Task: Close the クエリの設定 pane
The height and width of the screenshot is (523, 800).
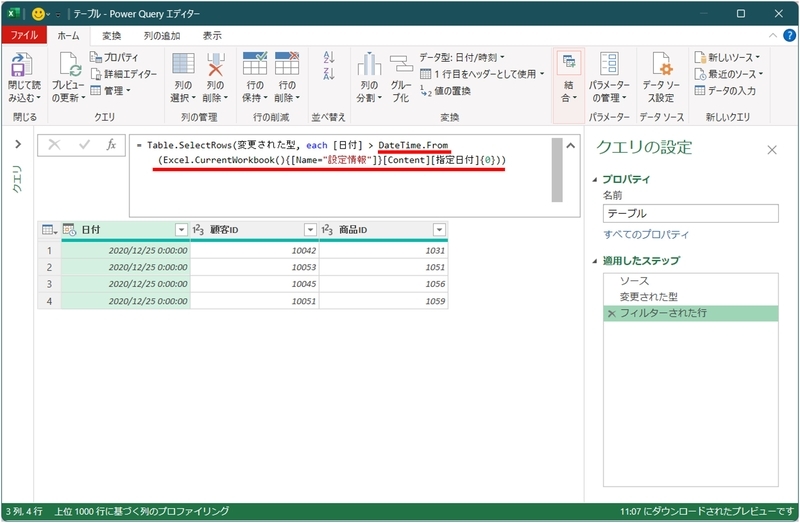Action: pyautogui.click(x=772, y=150)
